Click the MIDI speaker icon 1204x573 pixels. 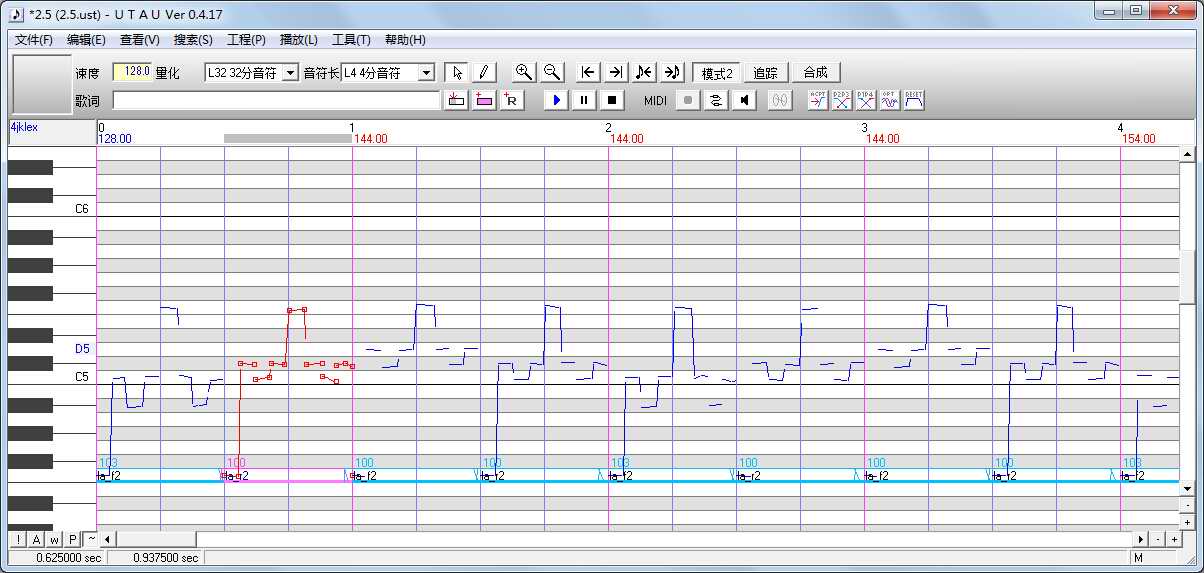click(x=743, y=100)
